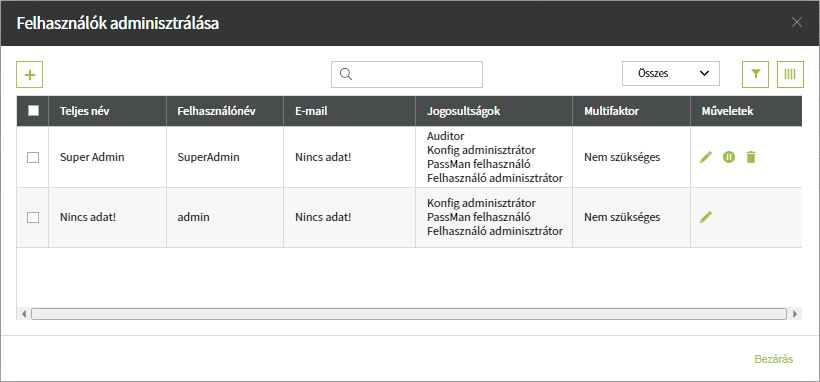Toggle the select-all header checkbox
This screenshot has height=382, width=820.
coord(33,110)
